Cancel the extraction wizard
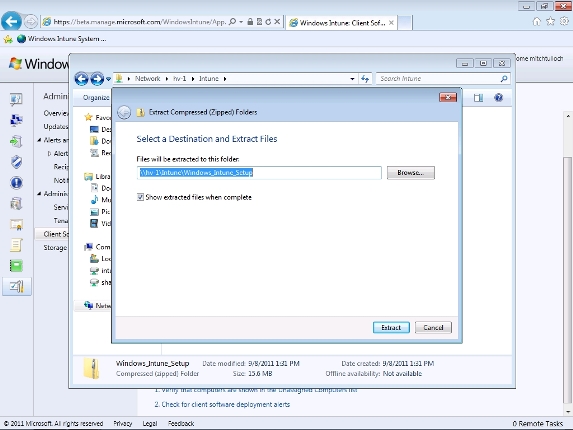Image resolution: width=573 pixels, height=430 pixels. coord(433,327)
